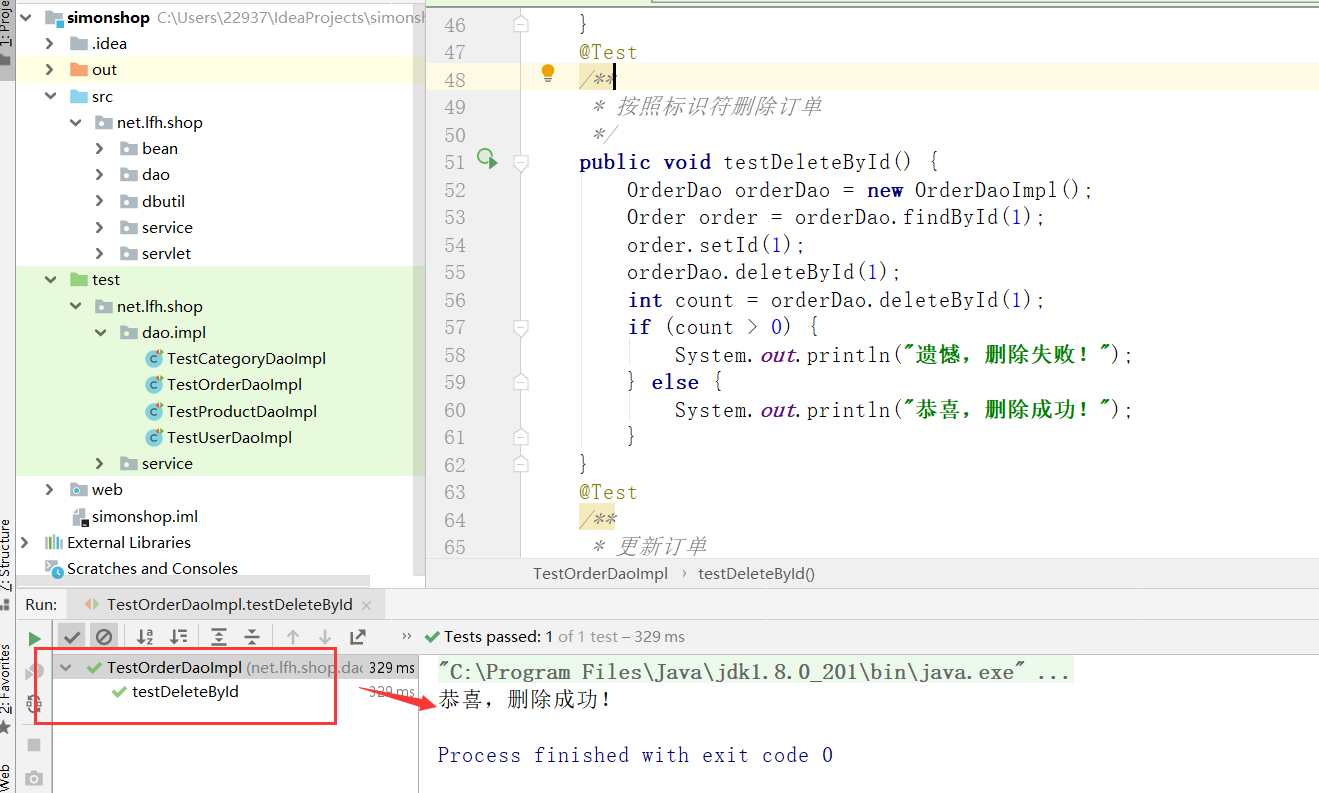Click run test gutter icon at line 51
Viewport: 1319px width, 793px height.
tap(487, 158)
